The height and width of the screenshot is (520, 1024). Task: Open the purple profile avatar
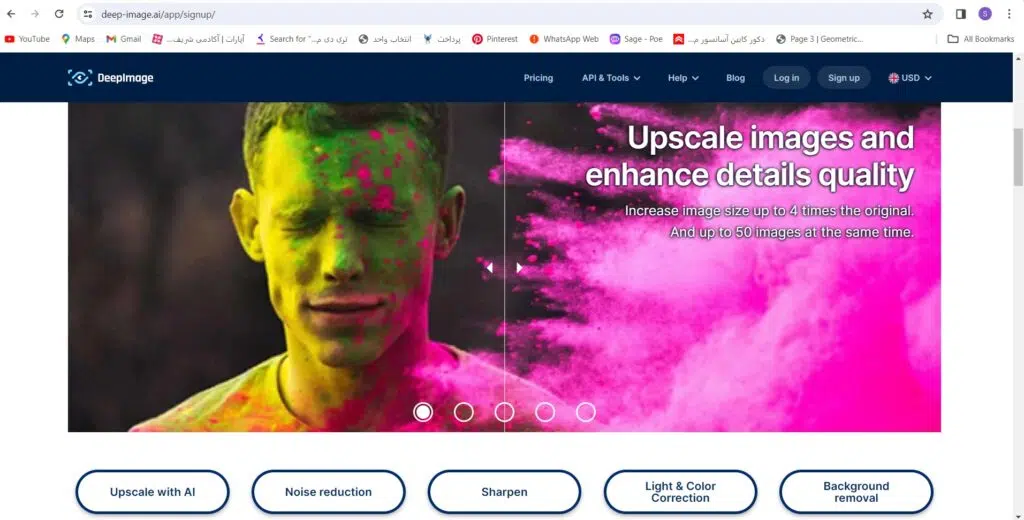[985, 14]
